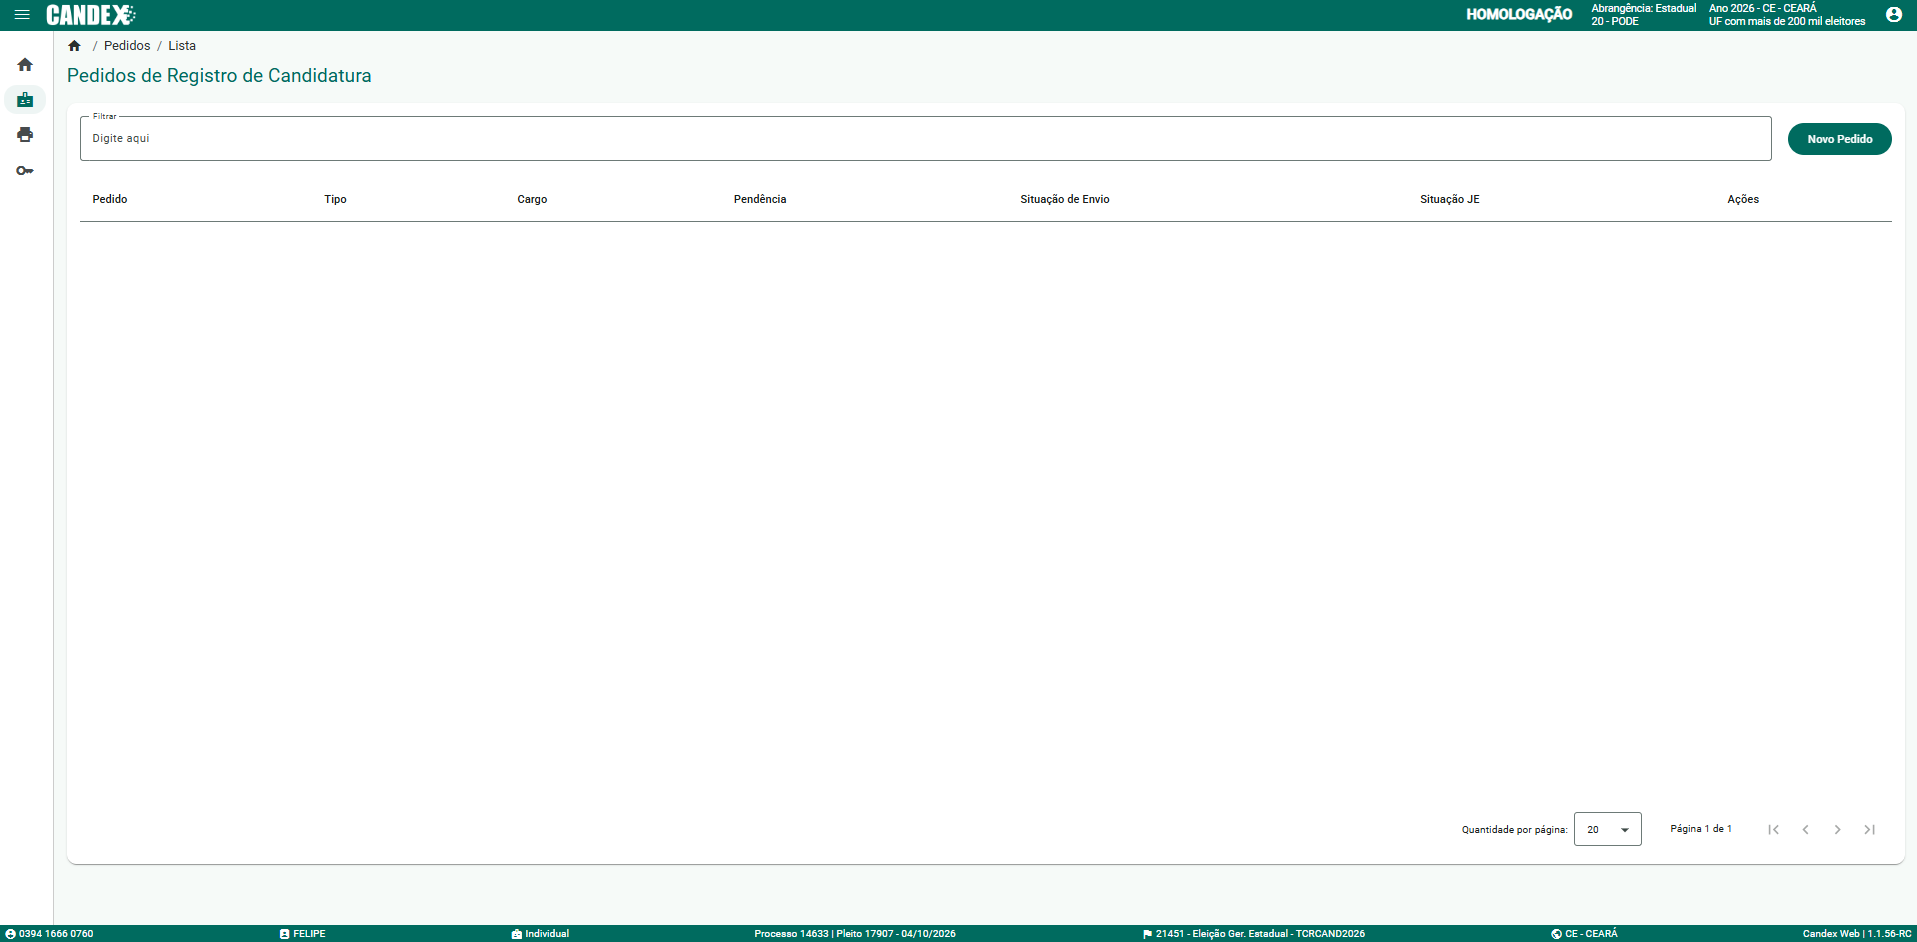Click Candex Web version text
This screenshot has width=1917, height=942.
click(1857, 934)
